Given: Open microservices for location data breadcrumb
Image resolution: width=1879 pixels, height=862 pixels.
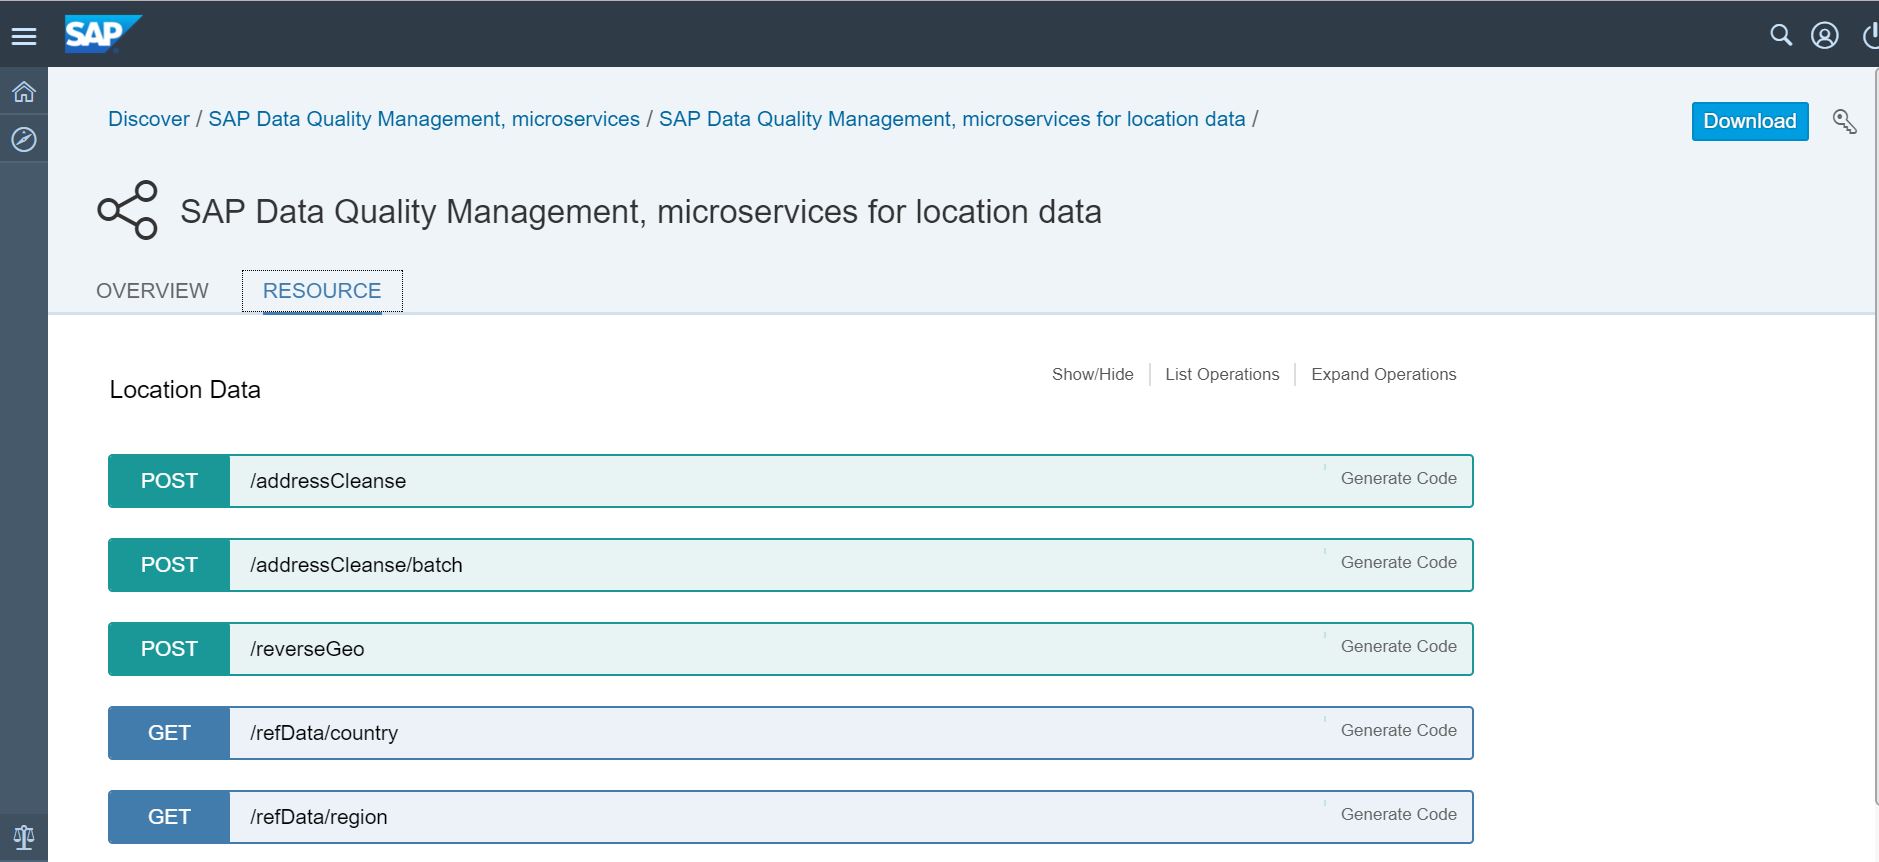Looking at the screenshot, I should point(952,119).
